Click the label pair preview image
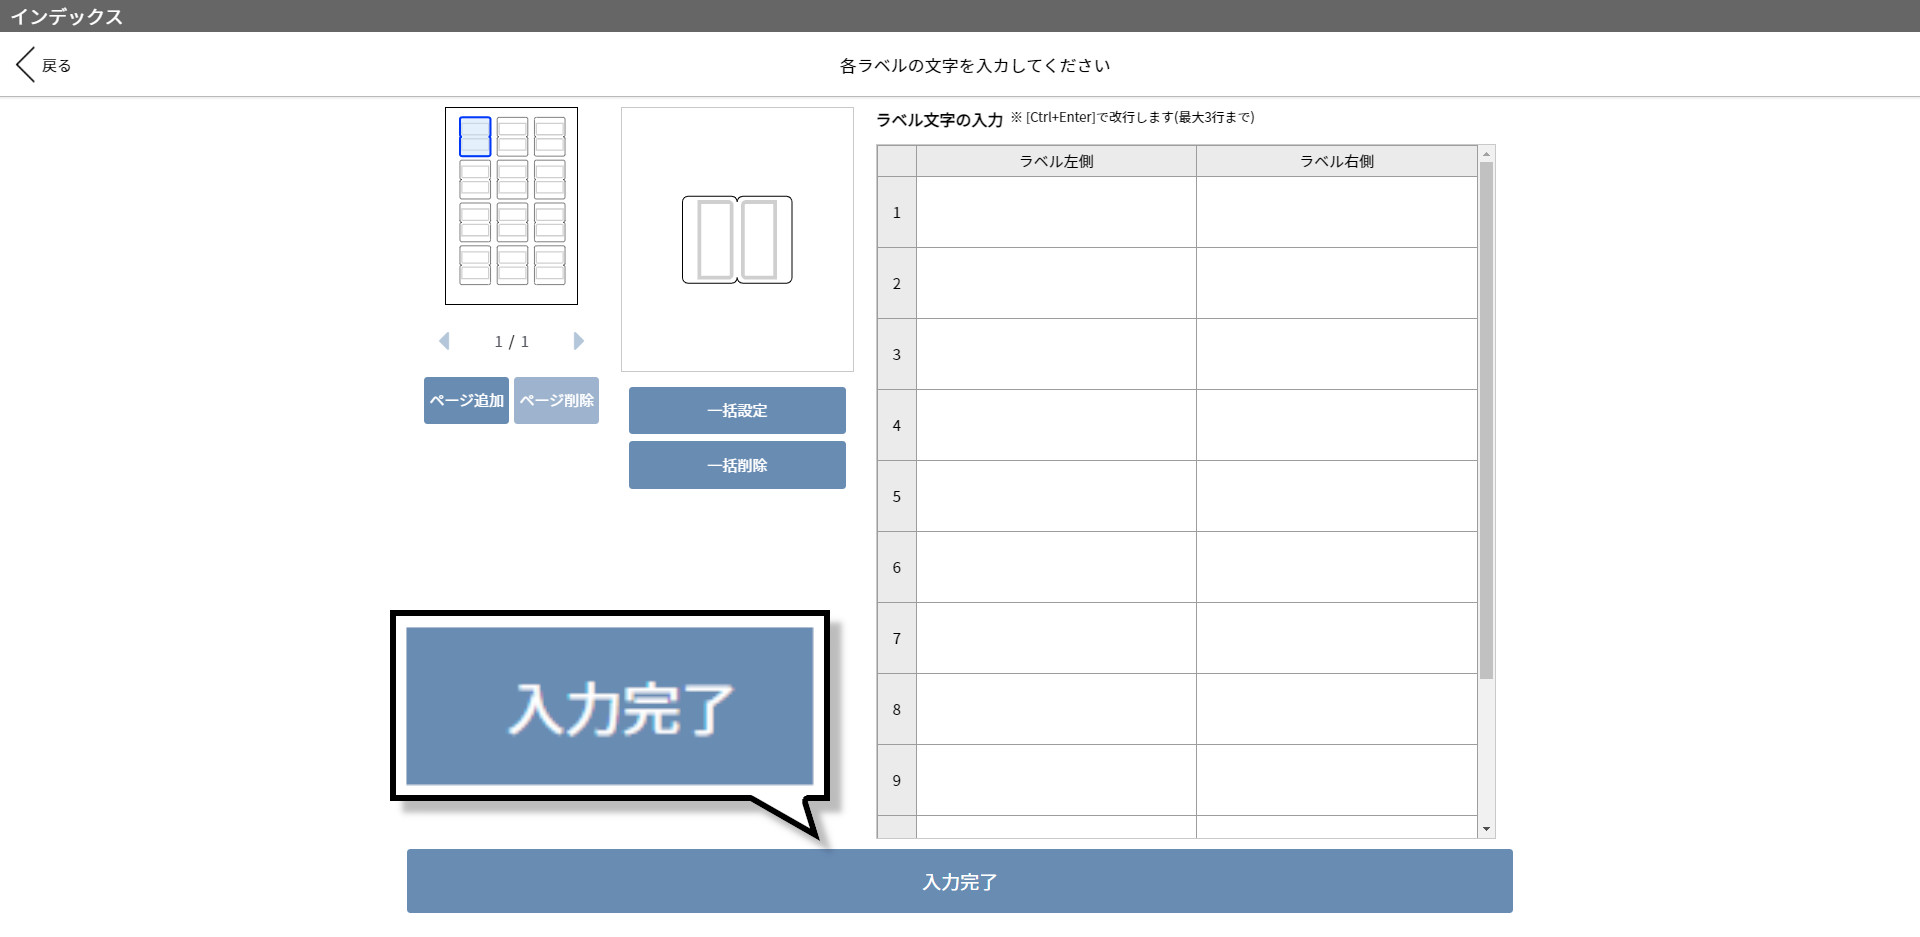 pos(737,239)
